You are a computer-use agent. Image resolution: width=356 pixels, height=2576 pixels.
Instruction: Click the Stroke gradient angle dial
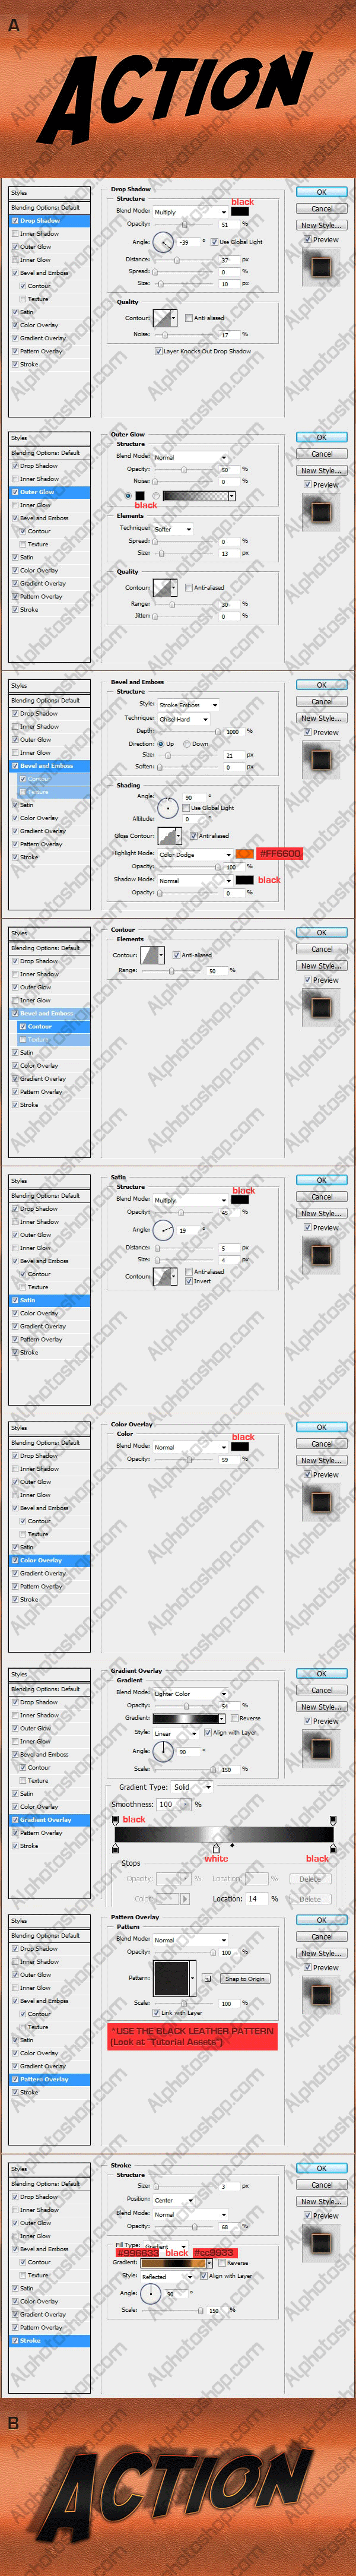(x=151, y=2293)
